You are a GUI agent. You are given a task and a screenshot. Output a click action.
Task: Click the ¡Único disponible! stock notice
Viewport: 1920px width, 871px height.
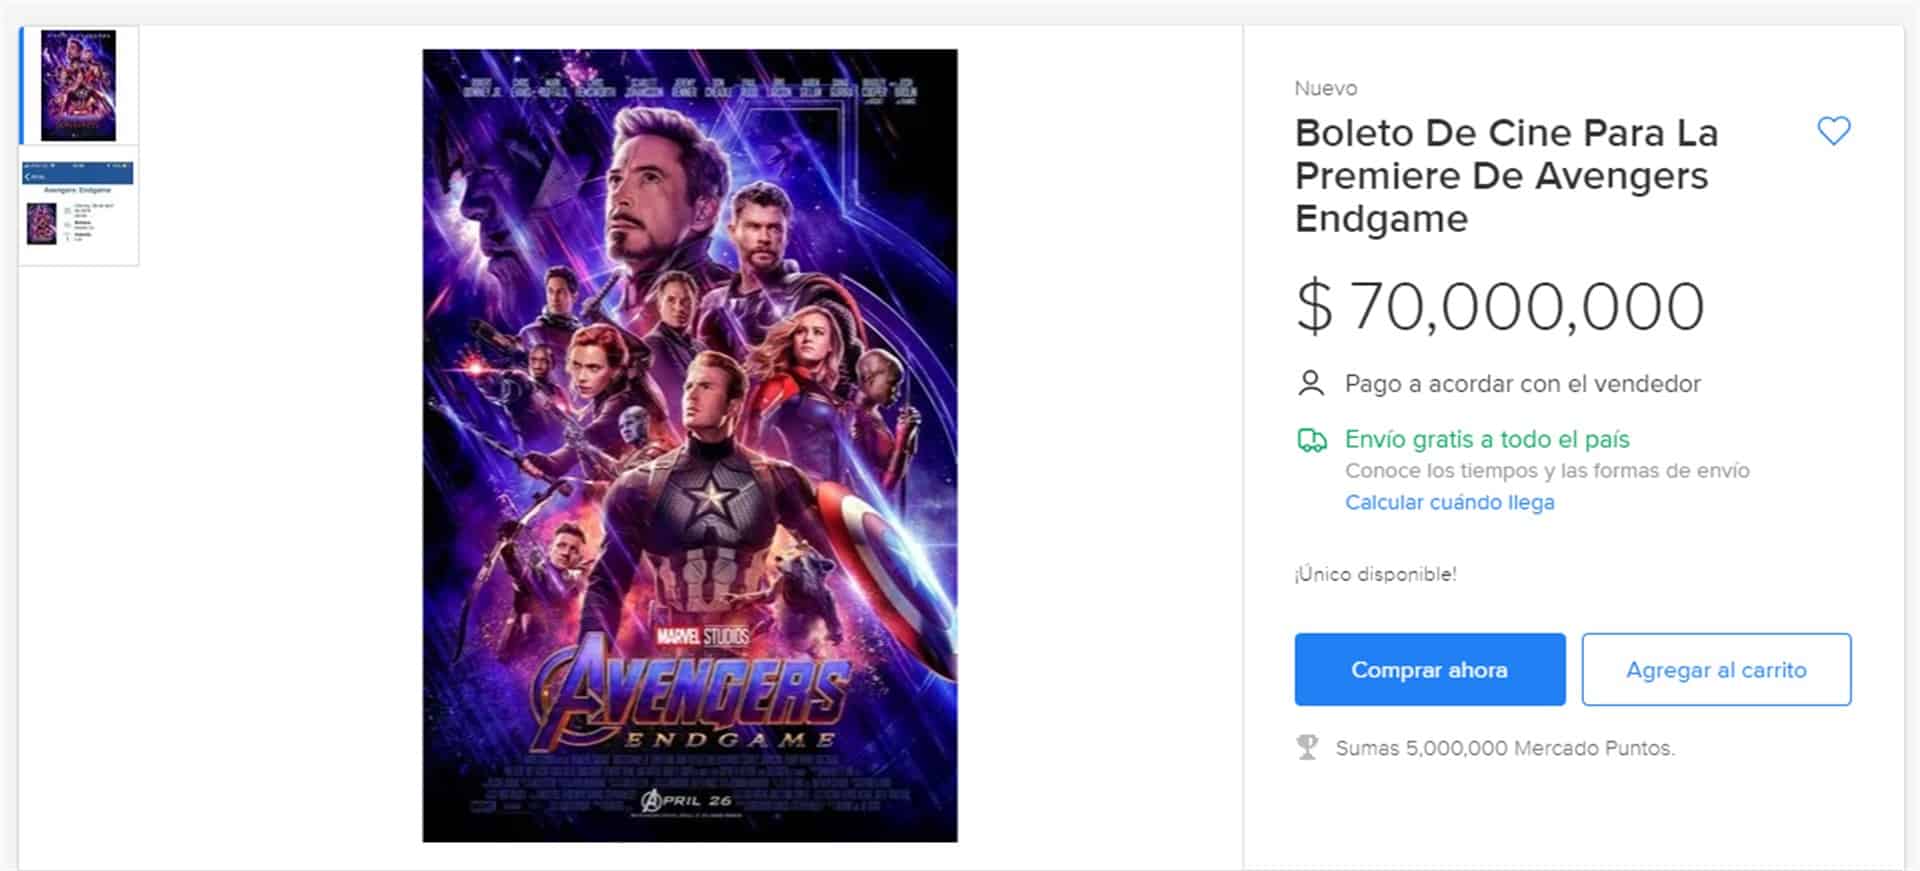[x=1375, y=574]
